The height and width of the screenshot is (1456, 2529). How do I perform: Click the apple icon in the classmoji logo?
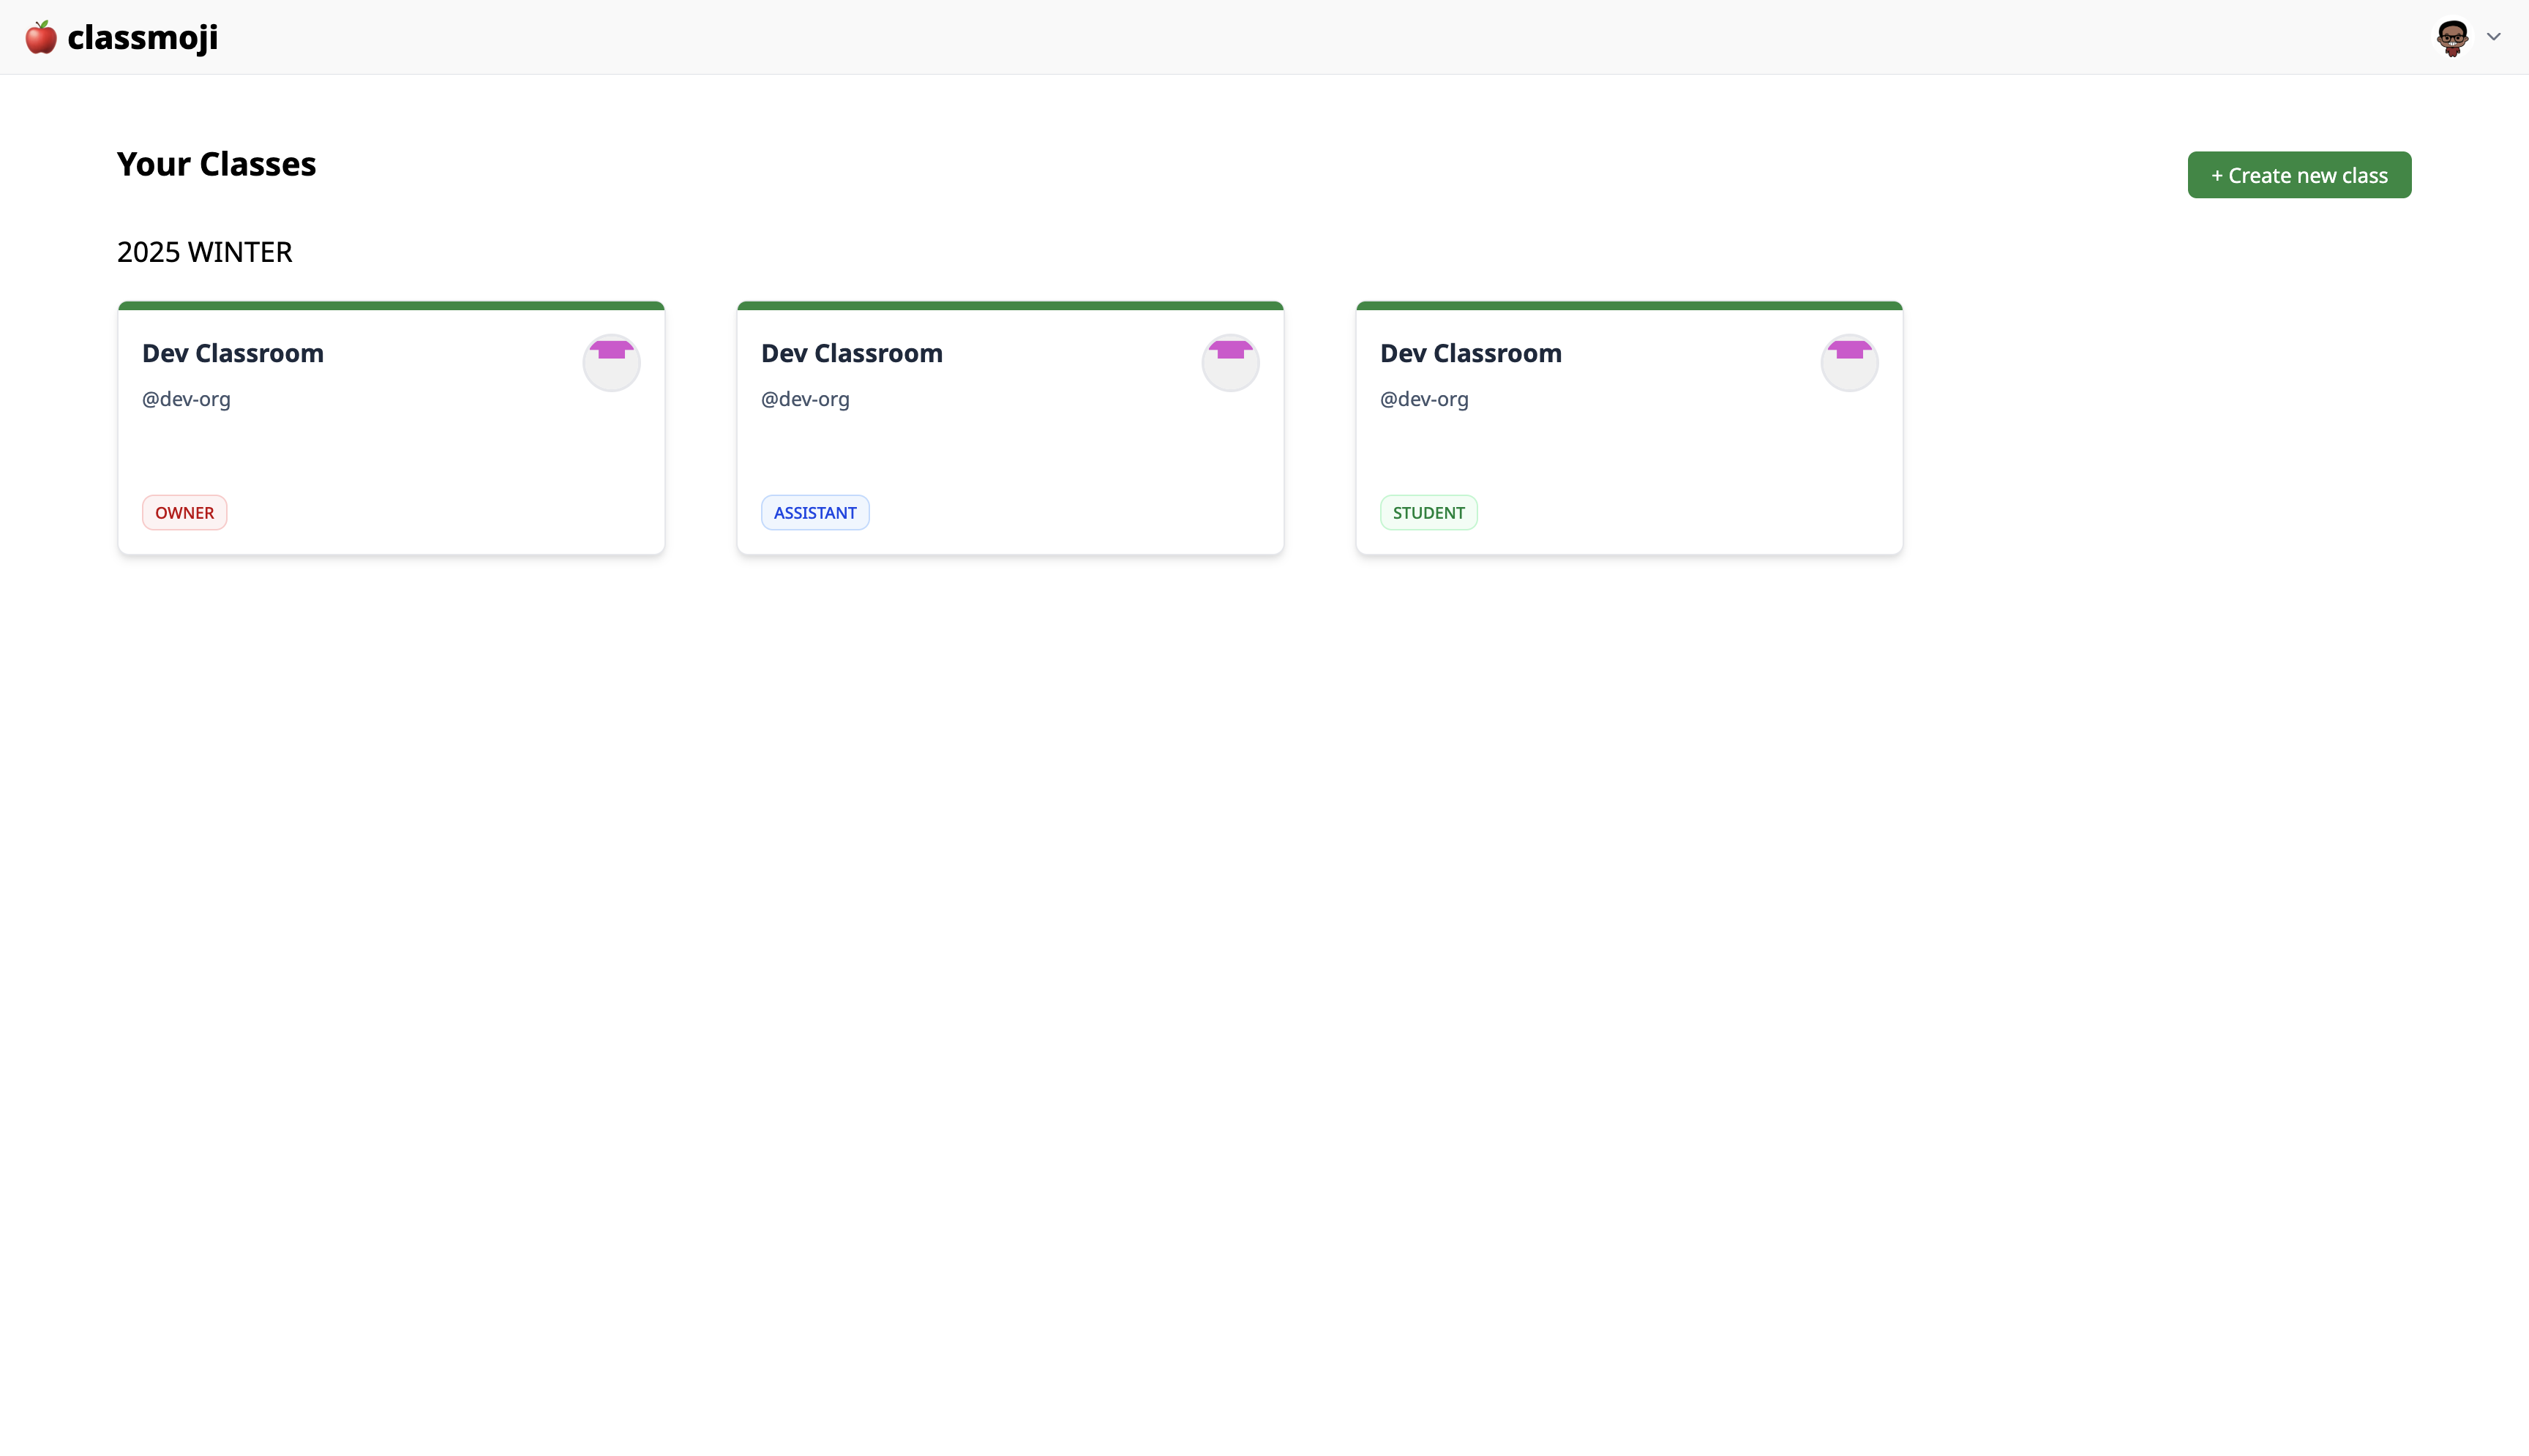tap(40, 37)
